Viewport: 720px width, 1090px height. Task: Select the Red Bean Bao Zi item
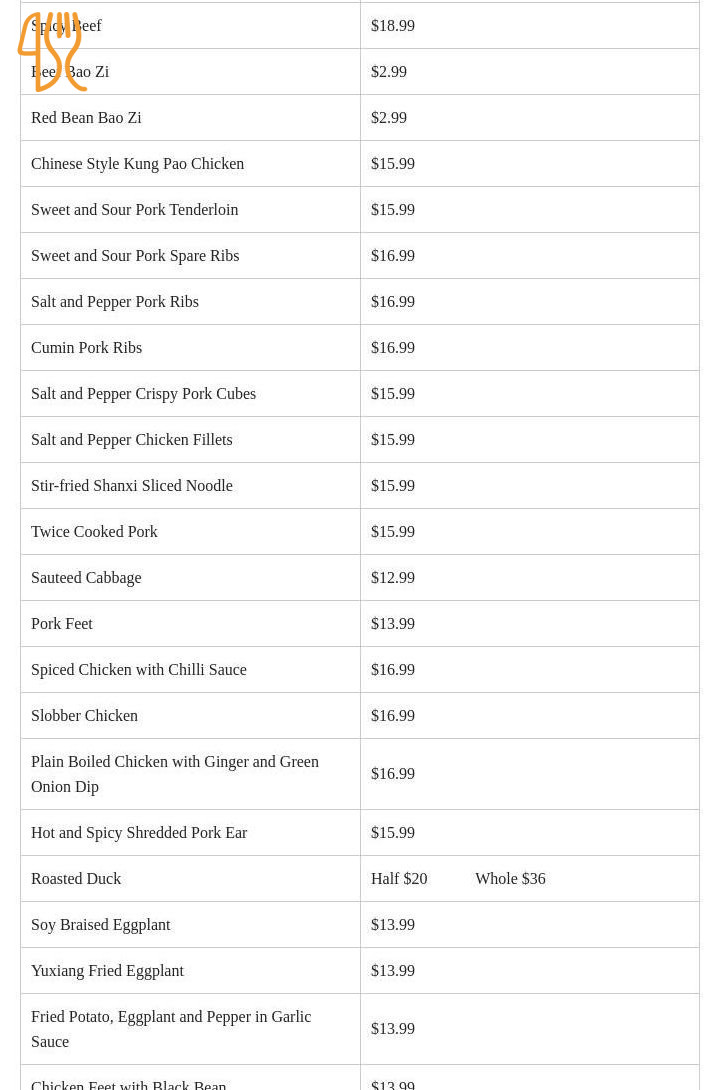tap(86, 118)
